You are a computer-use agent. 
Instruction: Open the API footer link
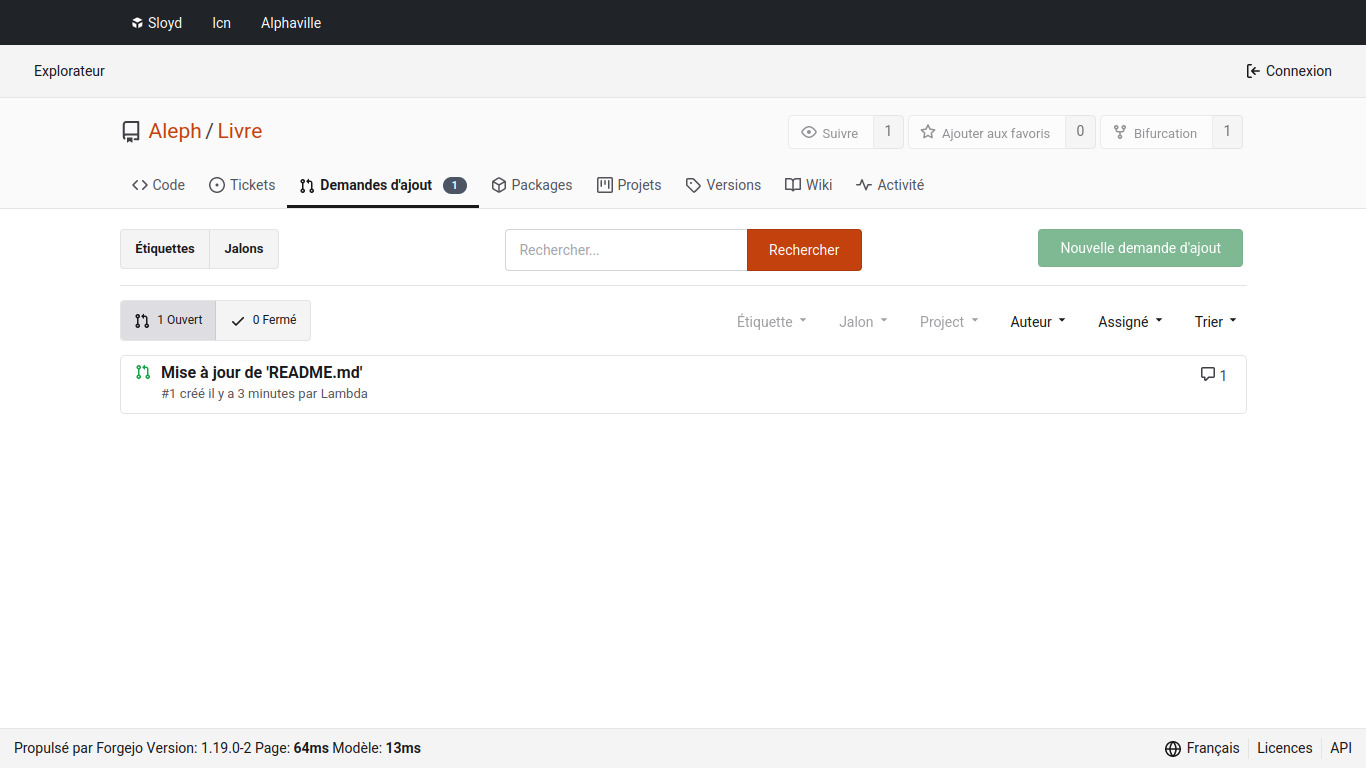[1341, 748]
